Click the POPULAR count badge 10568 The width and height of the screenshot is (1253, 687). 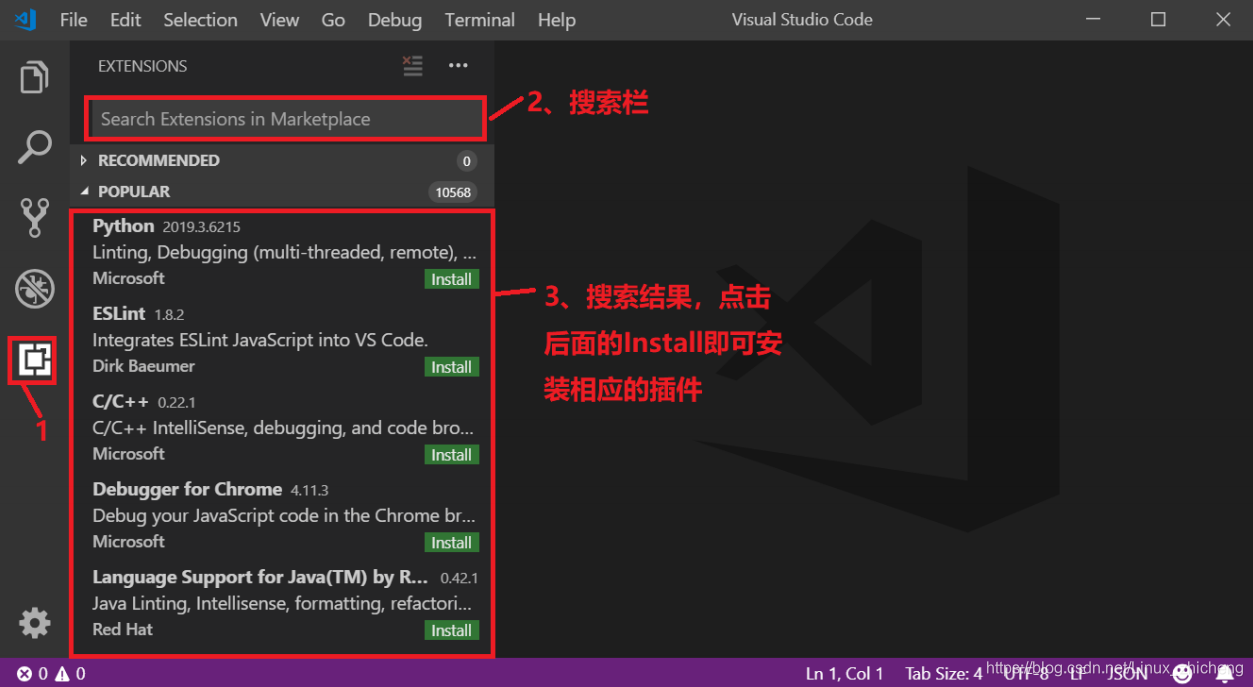(x=453, y=192)
